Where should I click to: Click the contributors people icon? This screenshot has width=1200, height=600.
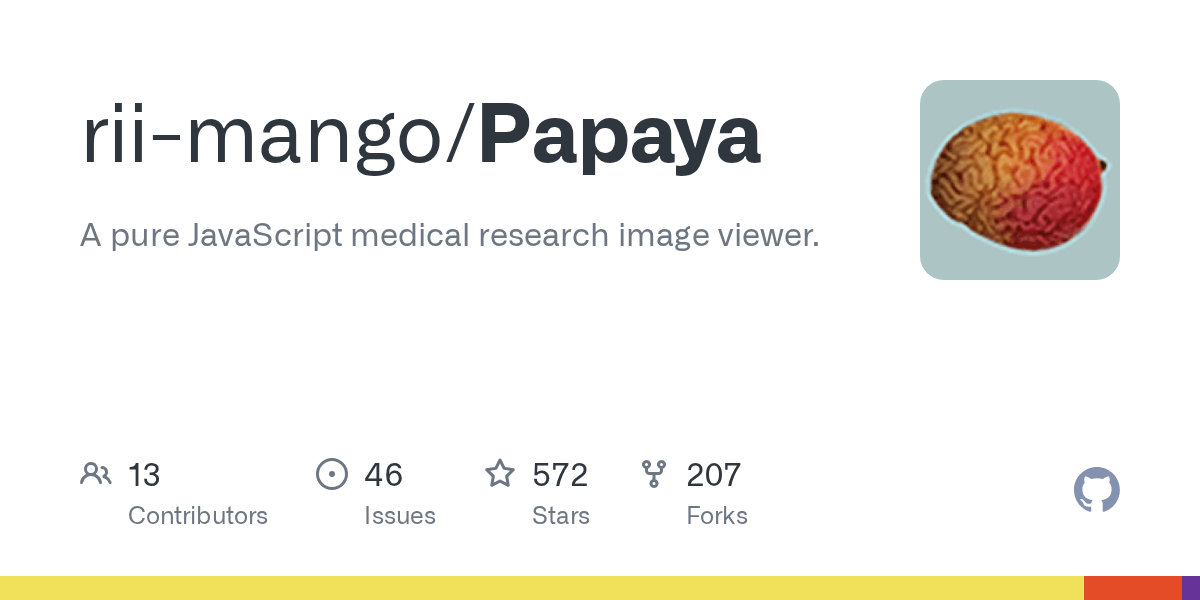[96, 474]
